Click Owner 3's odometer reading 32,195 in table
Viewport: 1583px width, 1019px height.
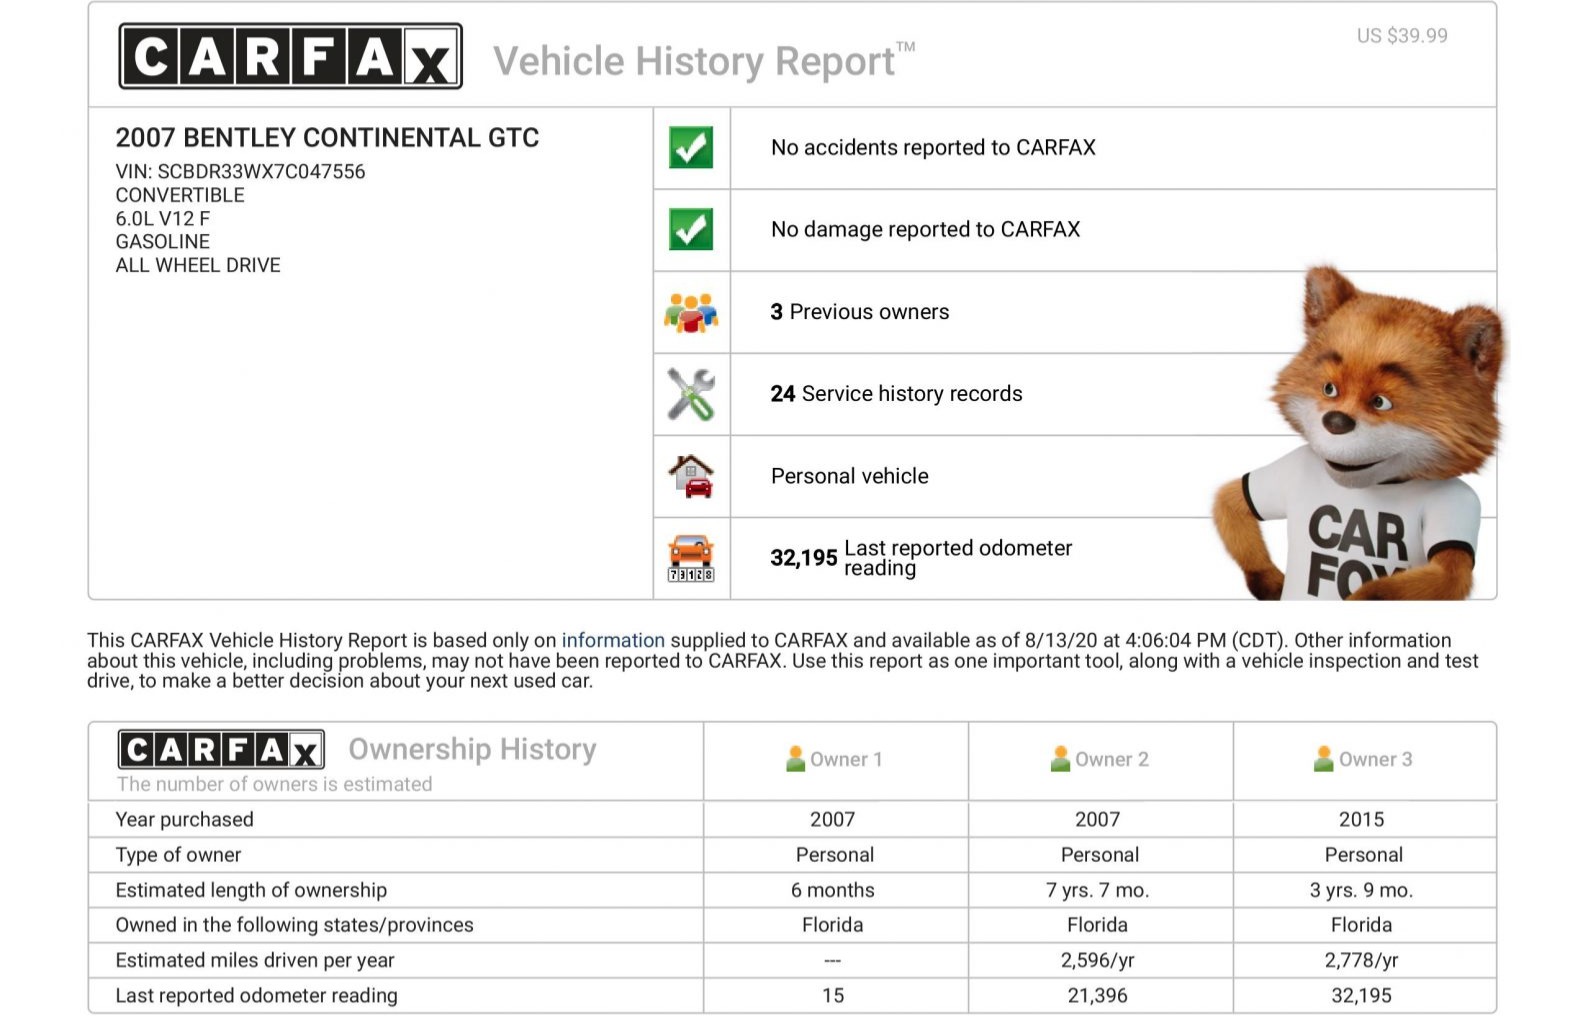[1361, 995]
